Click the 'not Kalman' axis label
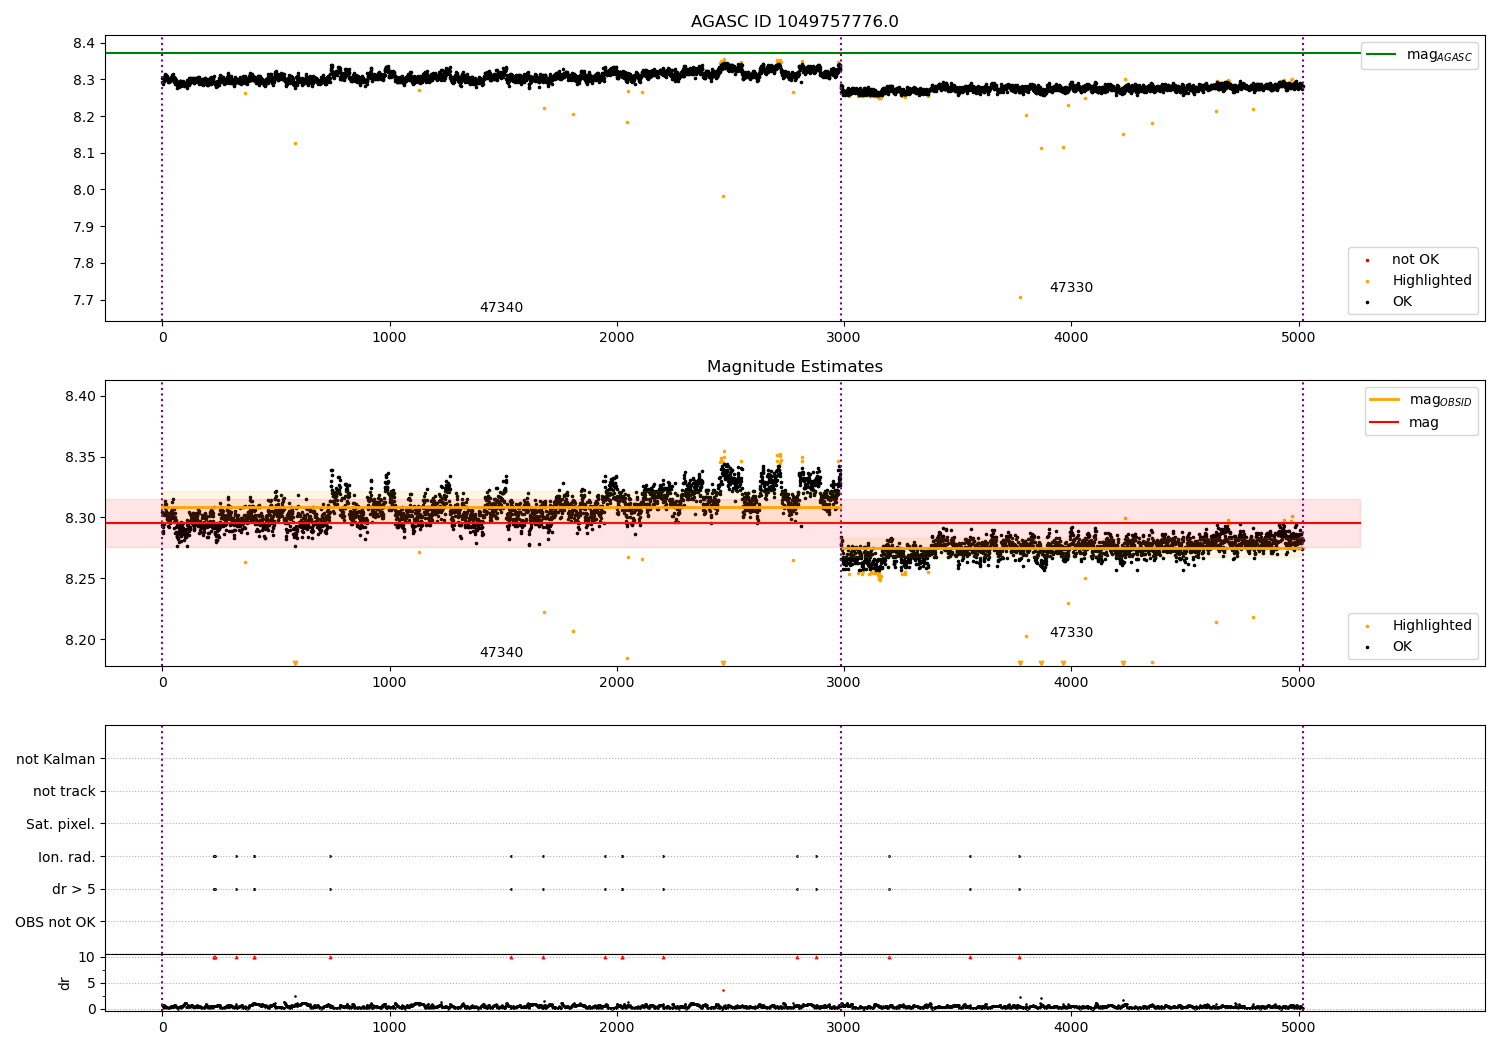The image size is (1500, 1050). coord(56,759)
